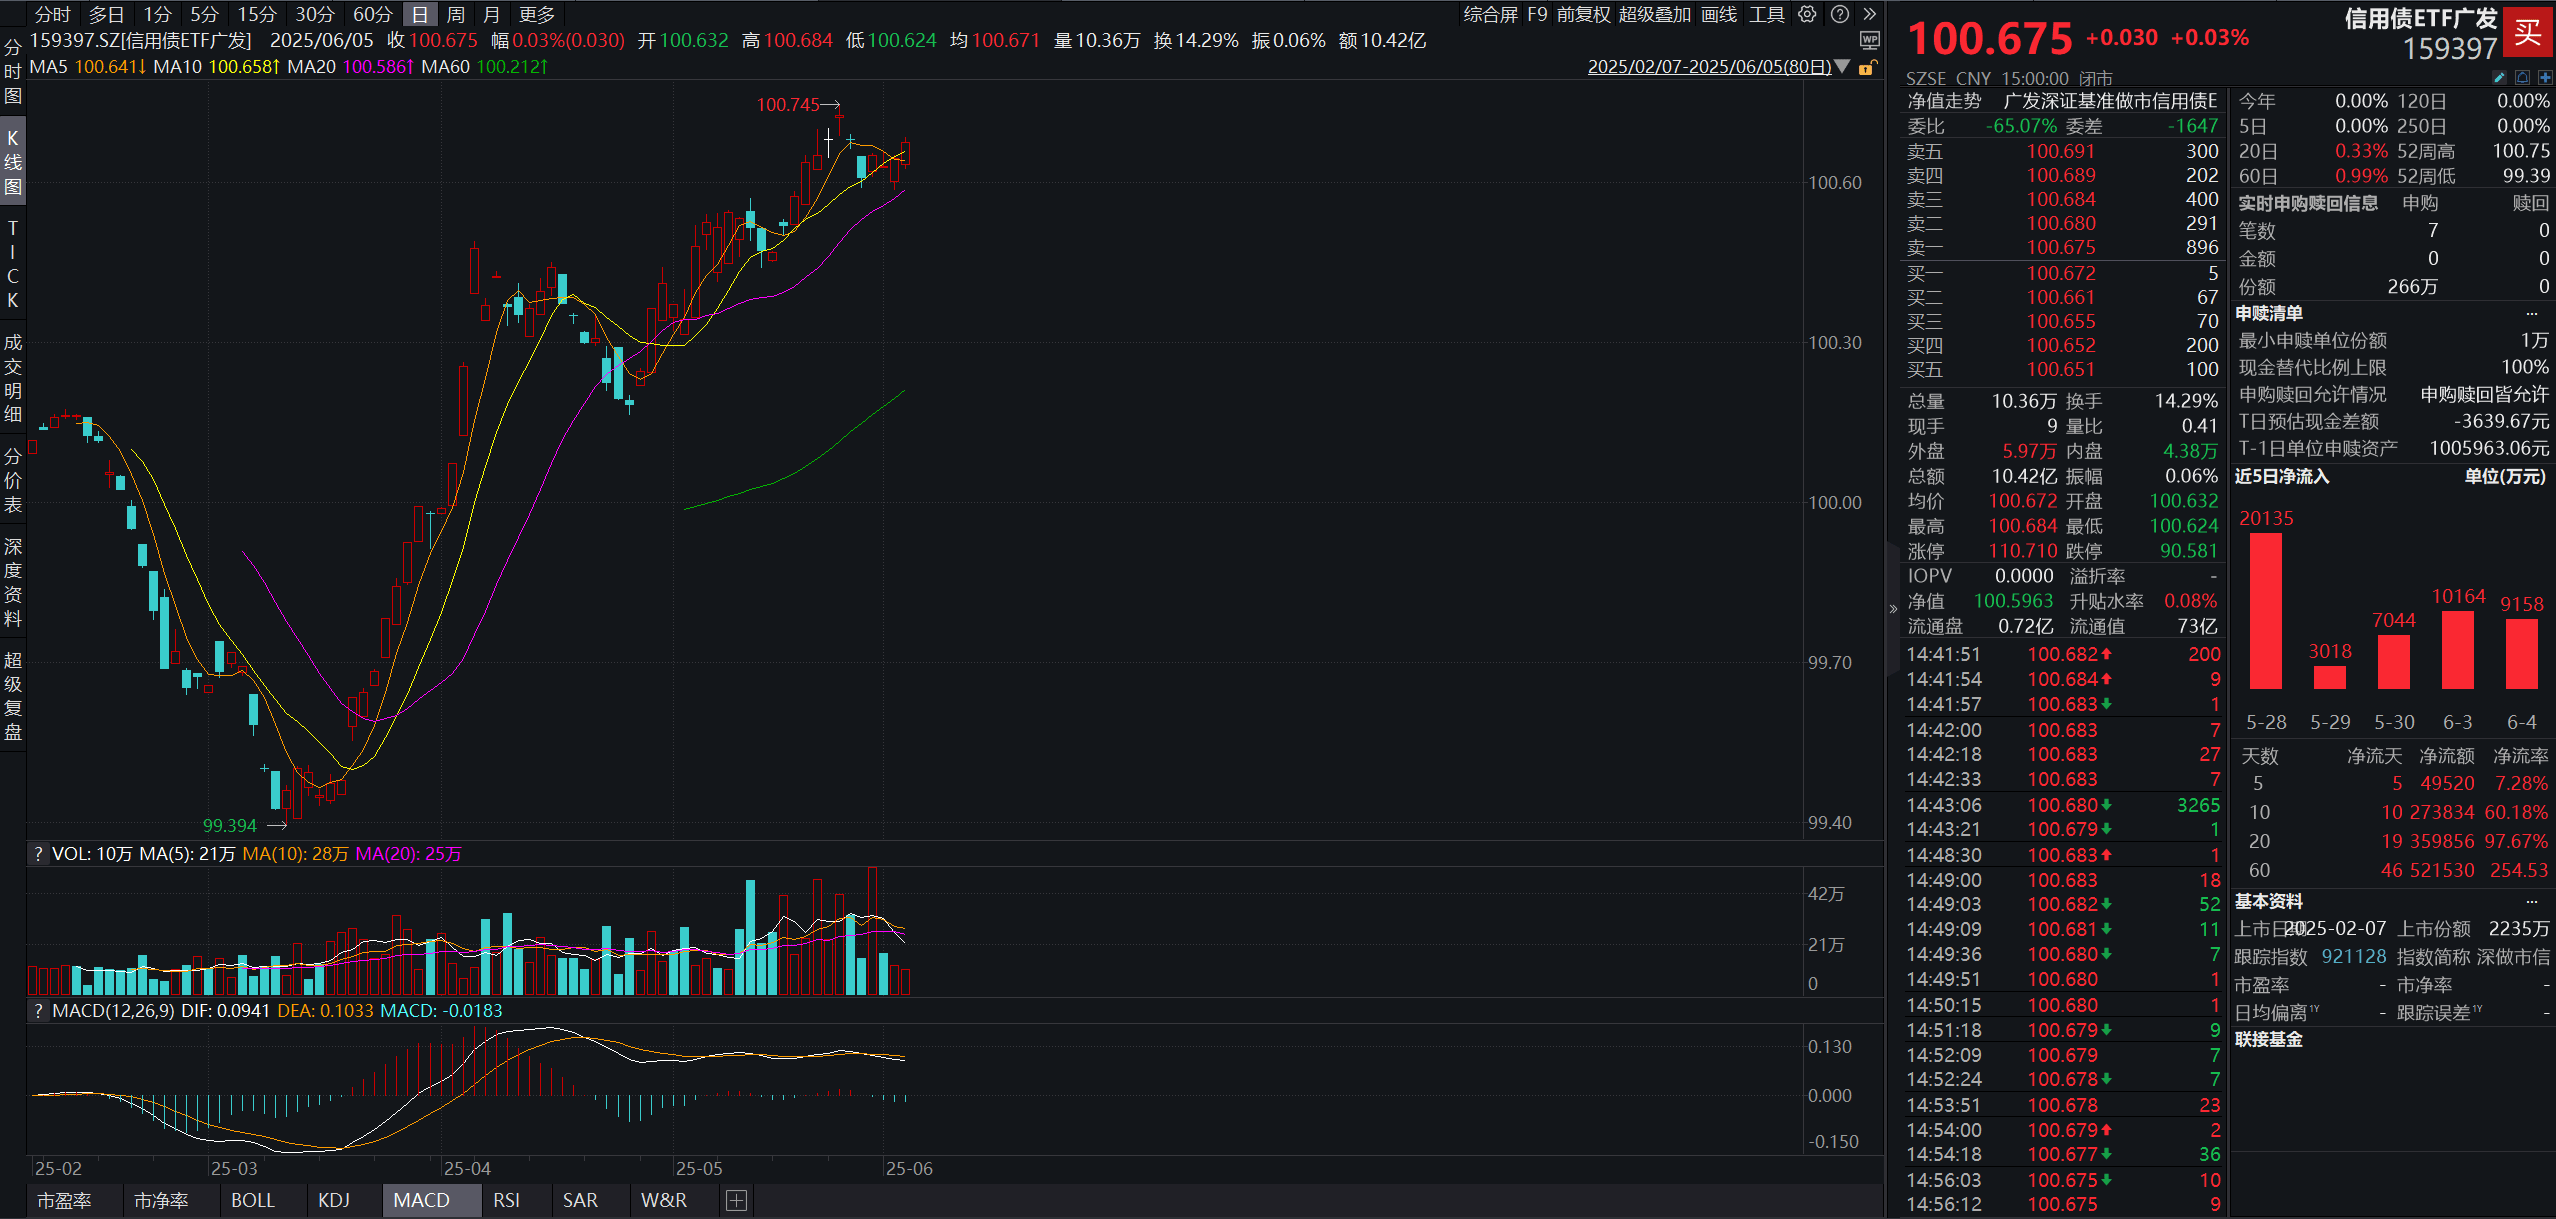Click the 5-28 net inflow bar
The image size is (2556, 1219).
(x=2265, y=610)
